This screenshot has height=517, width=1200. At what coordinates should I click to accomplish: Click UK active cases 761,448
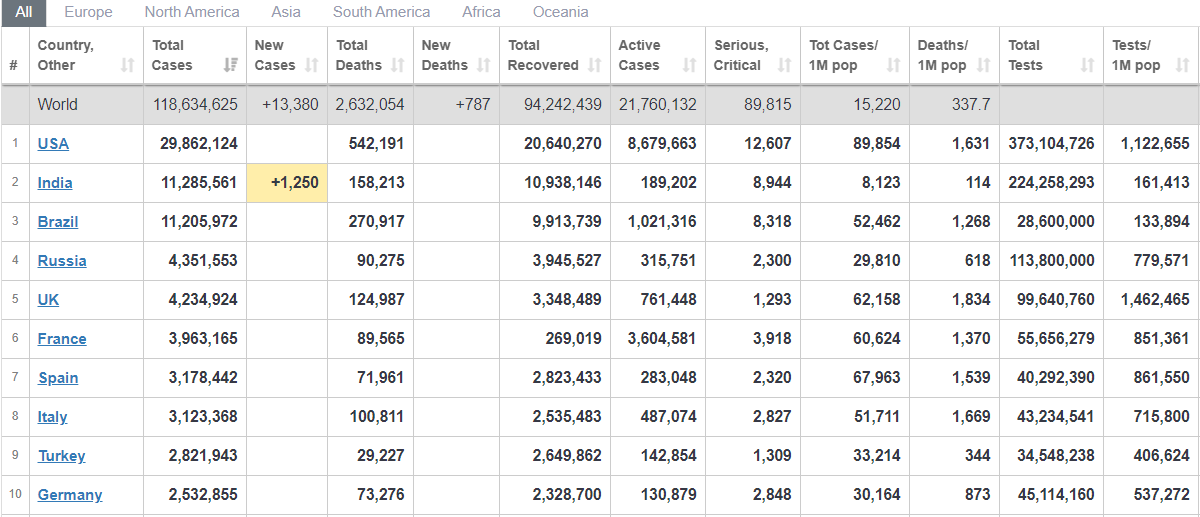(669, 299)
